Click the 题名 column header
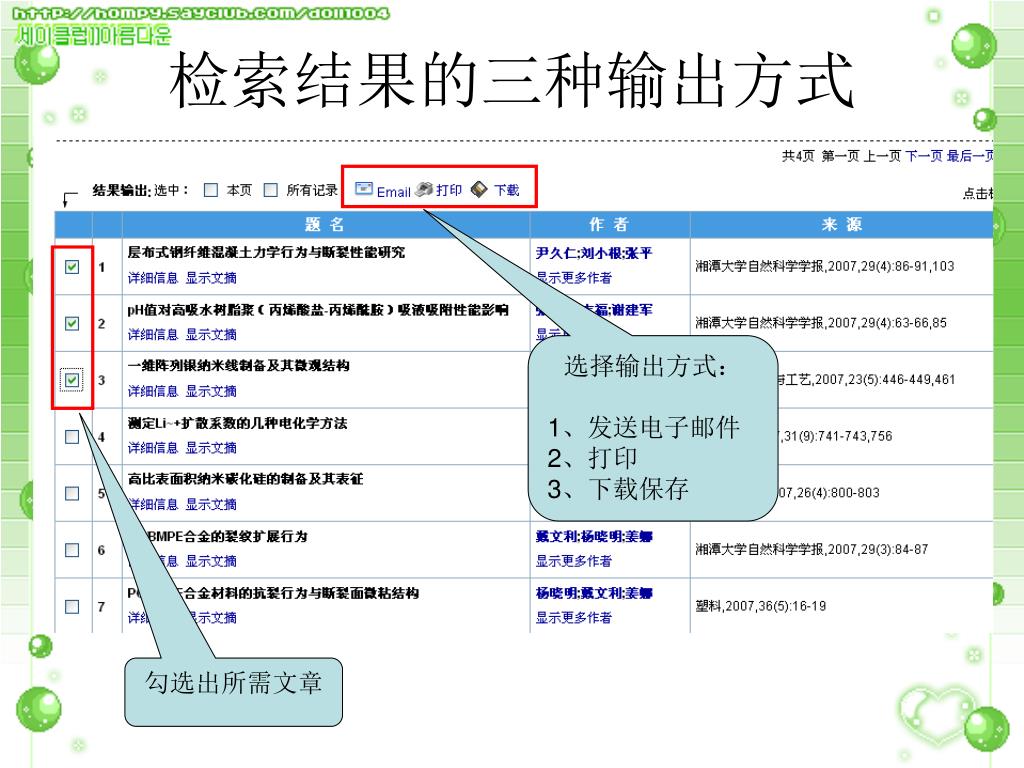The width and height of the screenshot is (1024, 768). [x=325, y=225]
